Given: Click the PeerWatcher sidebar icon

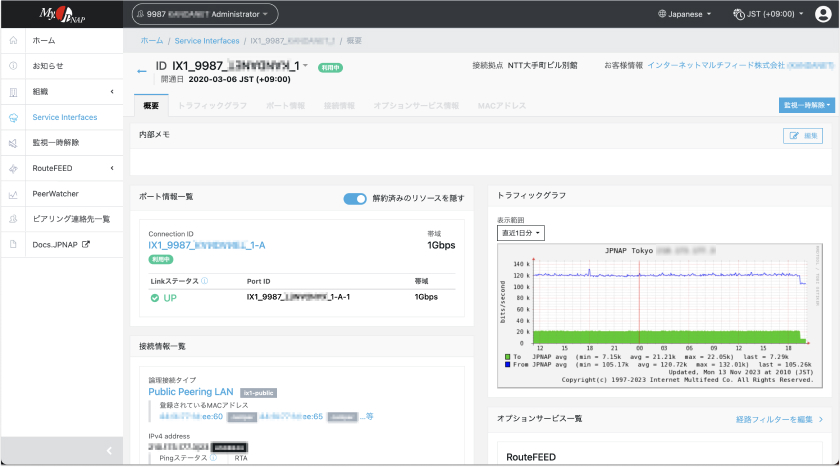Looking at the screenshot, I should (13, 194).
